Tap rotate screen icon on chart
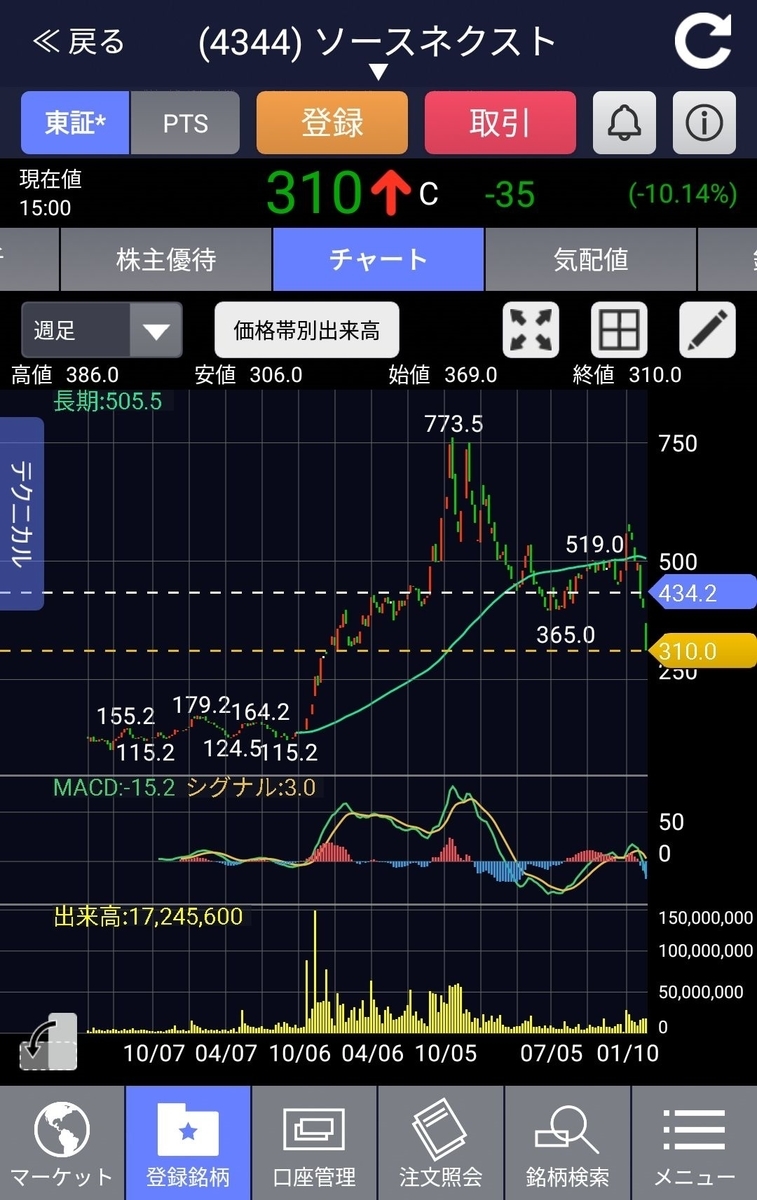 49,1042
